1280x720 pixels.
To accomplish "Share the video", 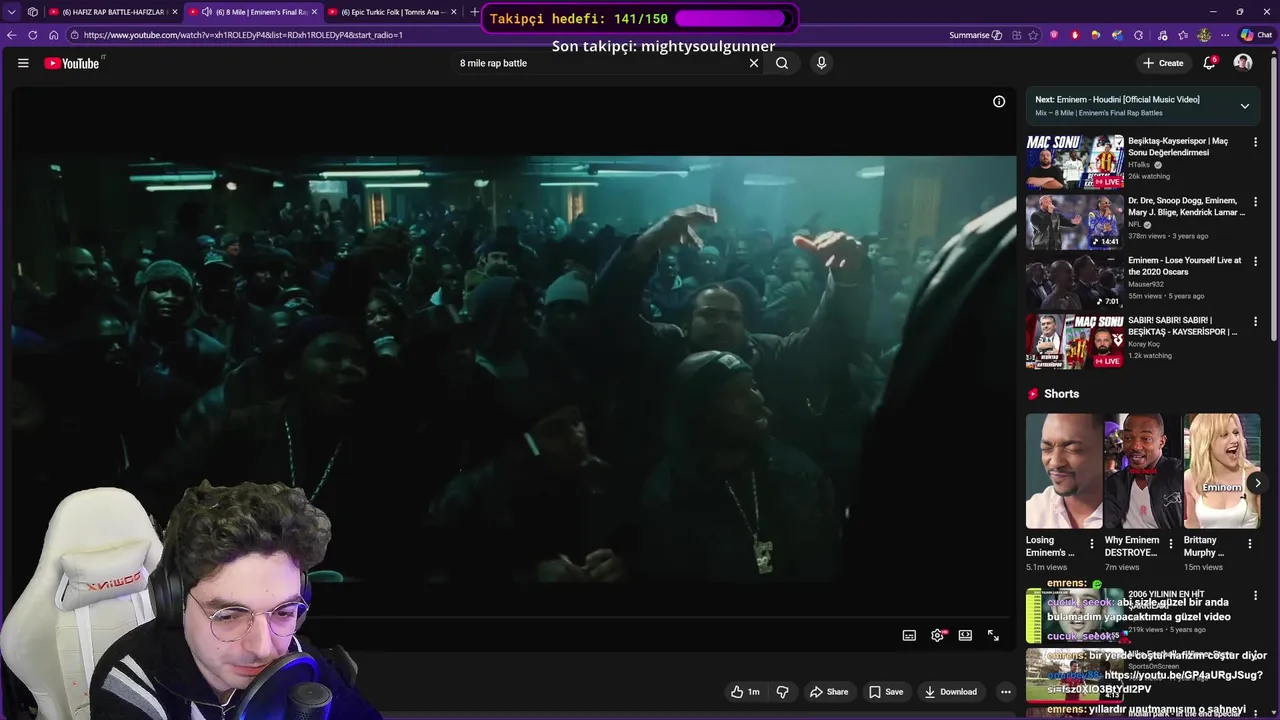I will click(x=829, y=692).
